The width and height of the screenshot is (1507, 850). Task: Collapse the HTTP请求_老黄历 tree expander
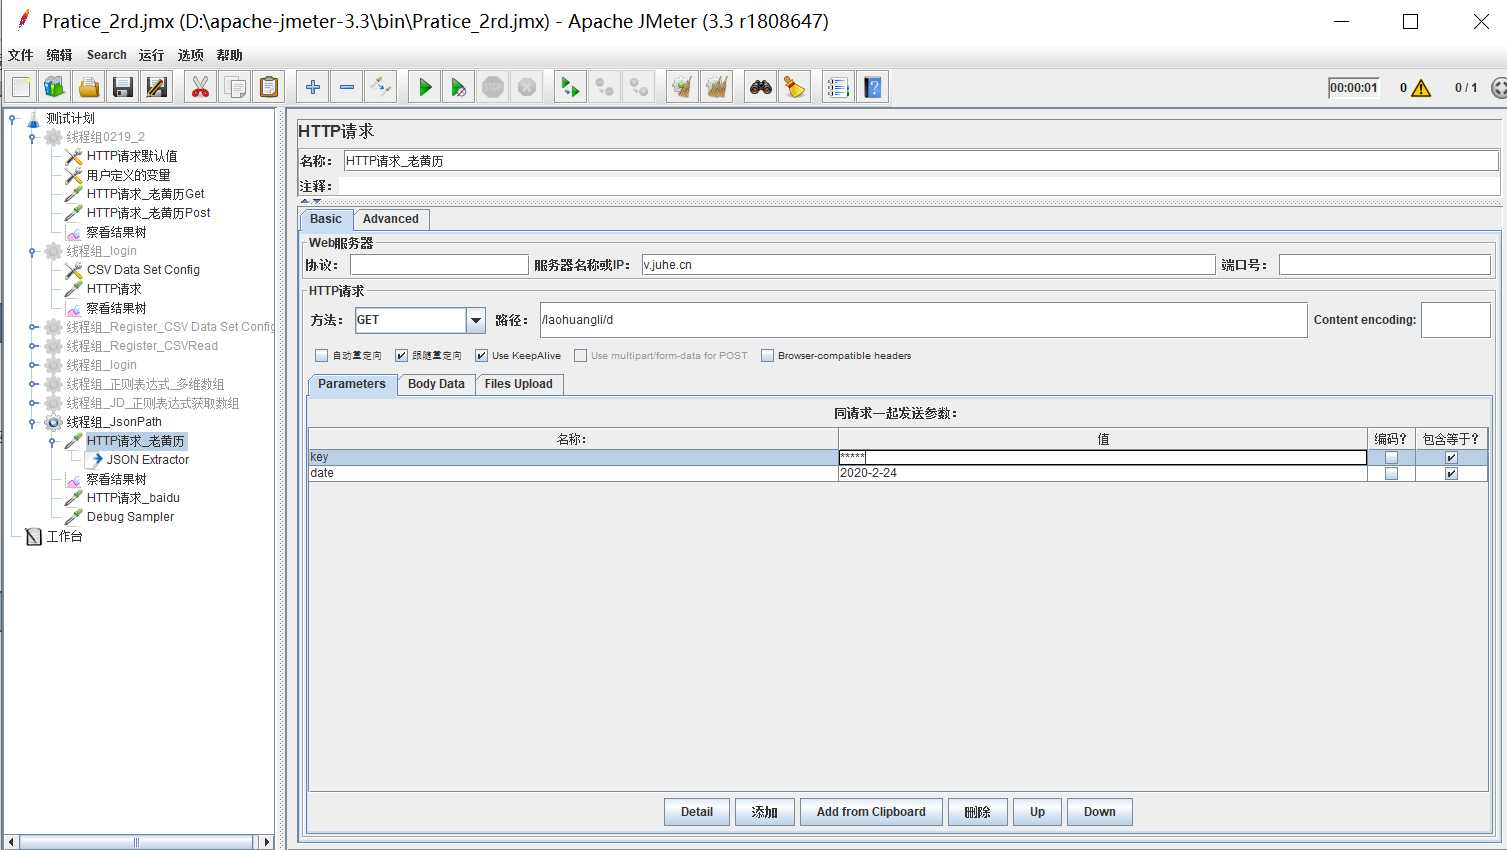(x=53, y=441)
